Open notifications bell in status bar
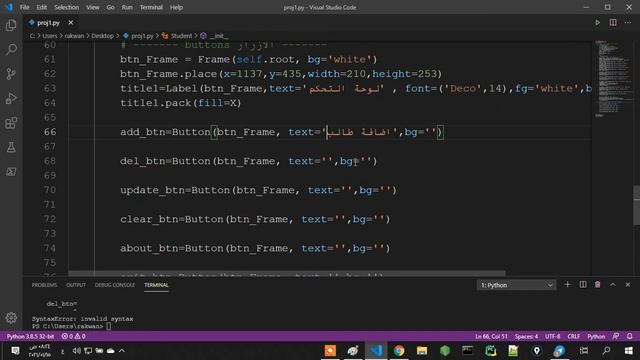The image size is (640, 360). tap(630, 336)
